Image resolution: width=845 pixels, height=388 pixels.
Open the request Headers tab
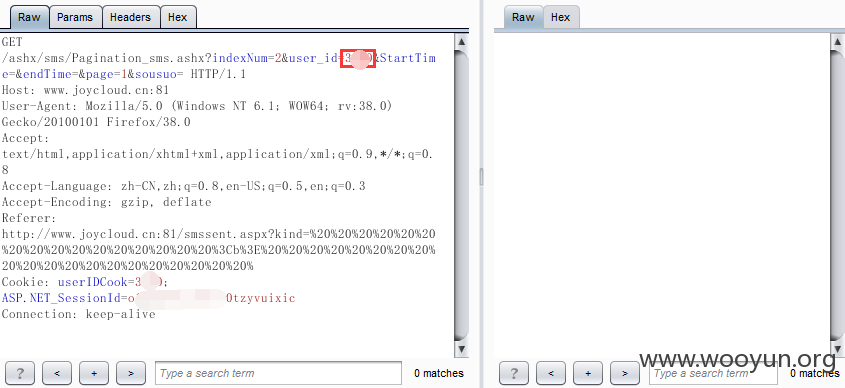(130, 17)
